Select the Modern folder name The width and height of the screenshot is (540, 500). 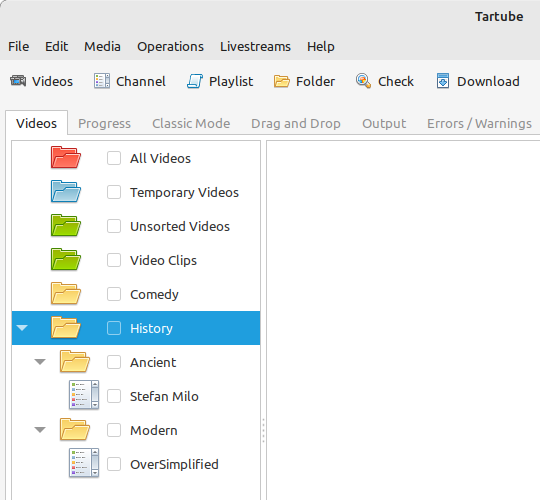point(154,430)
